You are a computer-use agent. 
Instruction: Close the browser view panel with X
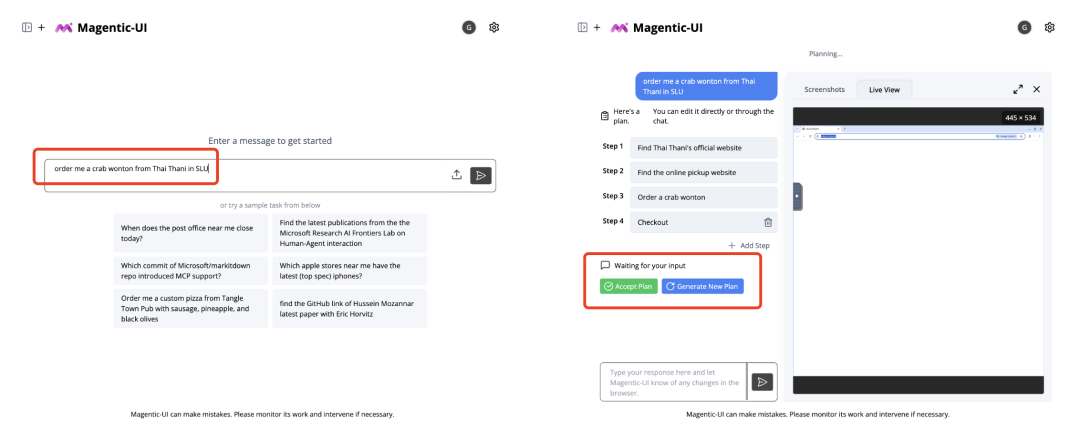pyautogui.click(x=1037, y=90)
